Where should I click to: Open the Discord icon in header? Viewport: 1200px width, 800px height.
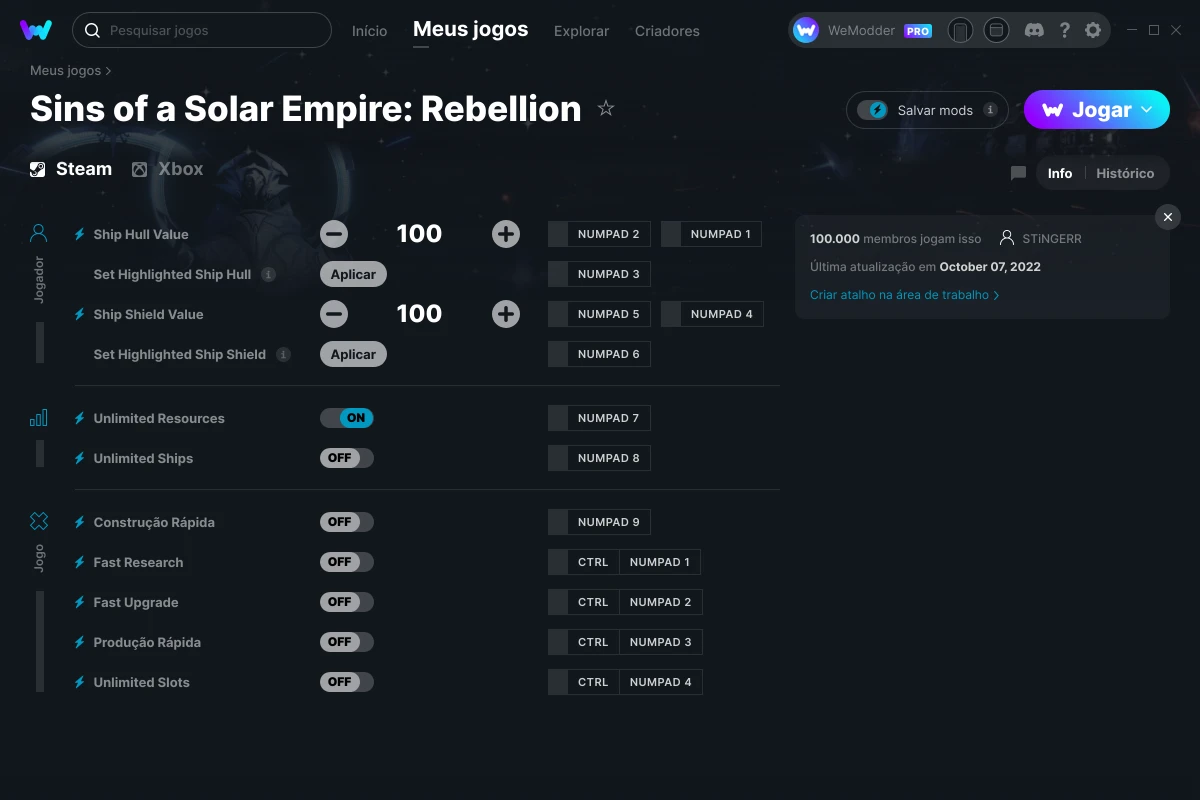coord(1035,30)
